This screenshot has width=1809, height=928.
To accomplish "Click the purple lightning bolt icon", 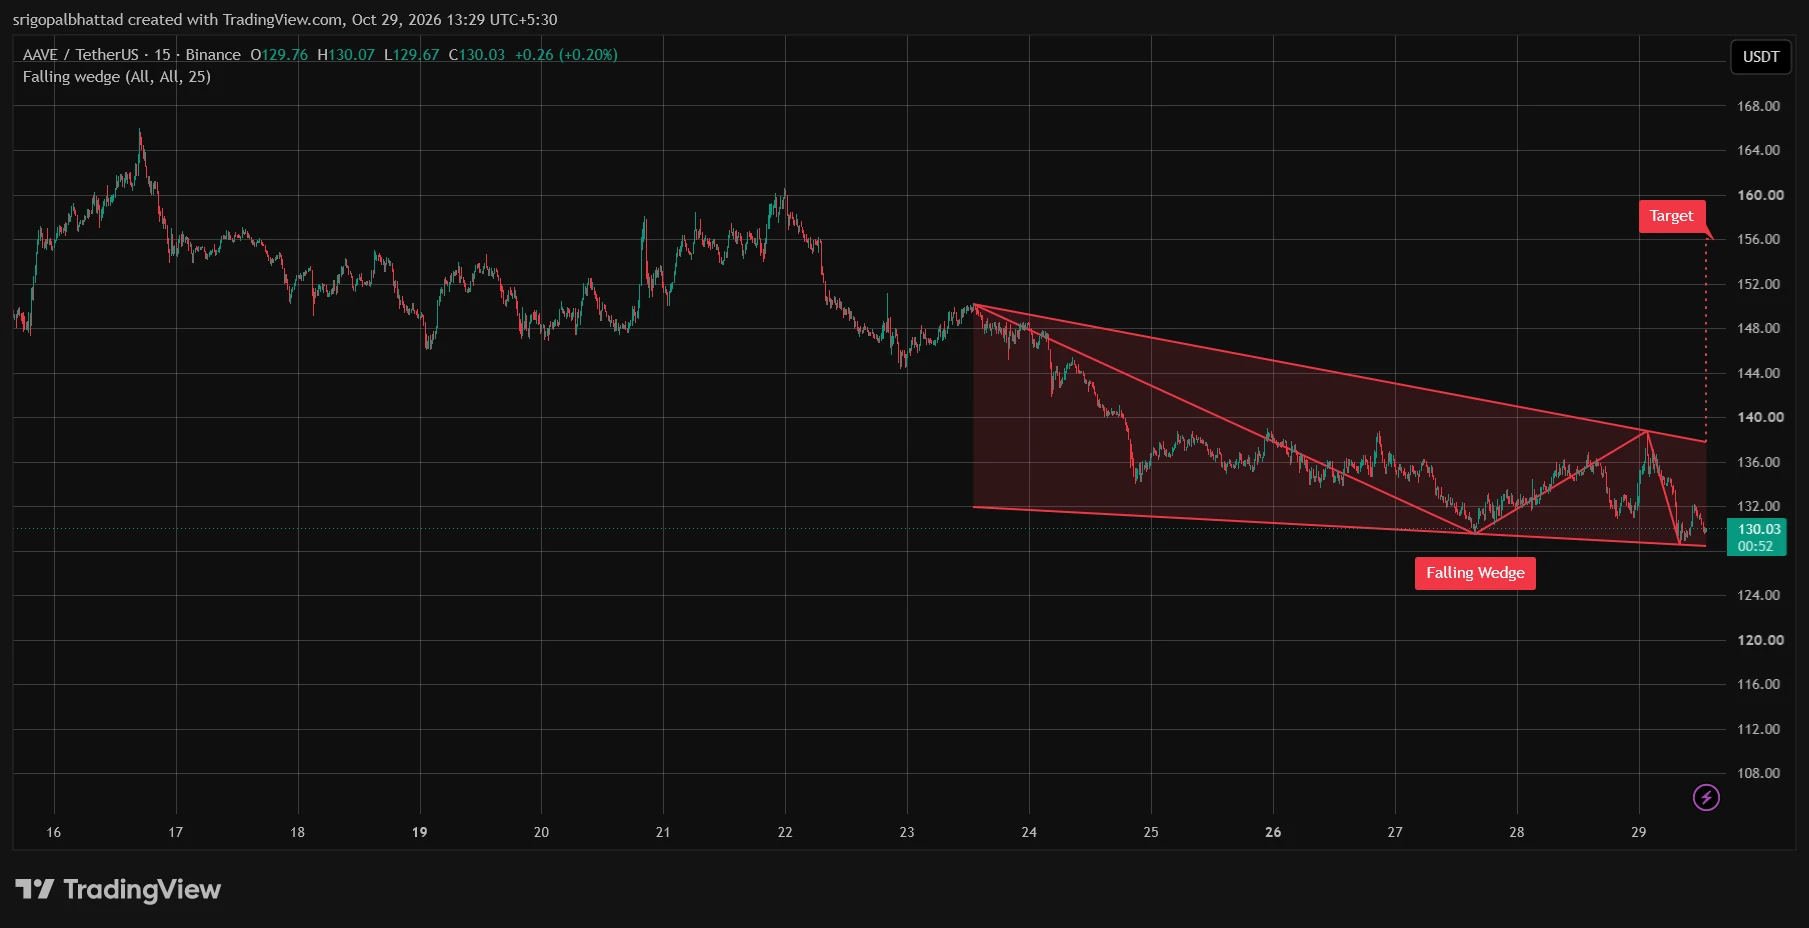I will click(1706, 797).
